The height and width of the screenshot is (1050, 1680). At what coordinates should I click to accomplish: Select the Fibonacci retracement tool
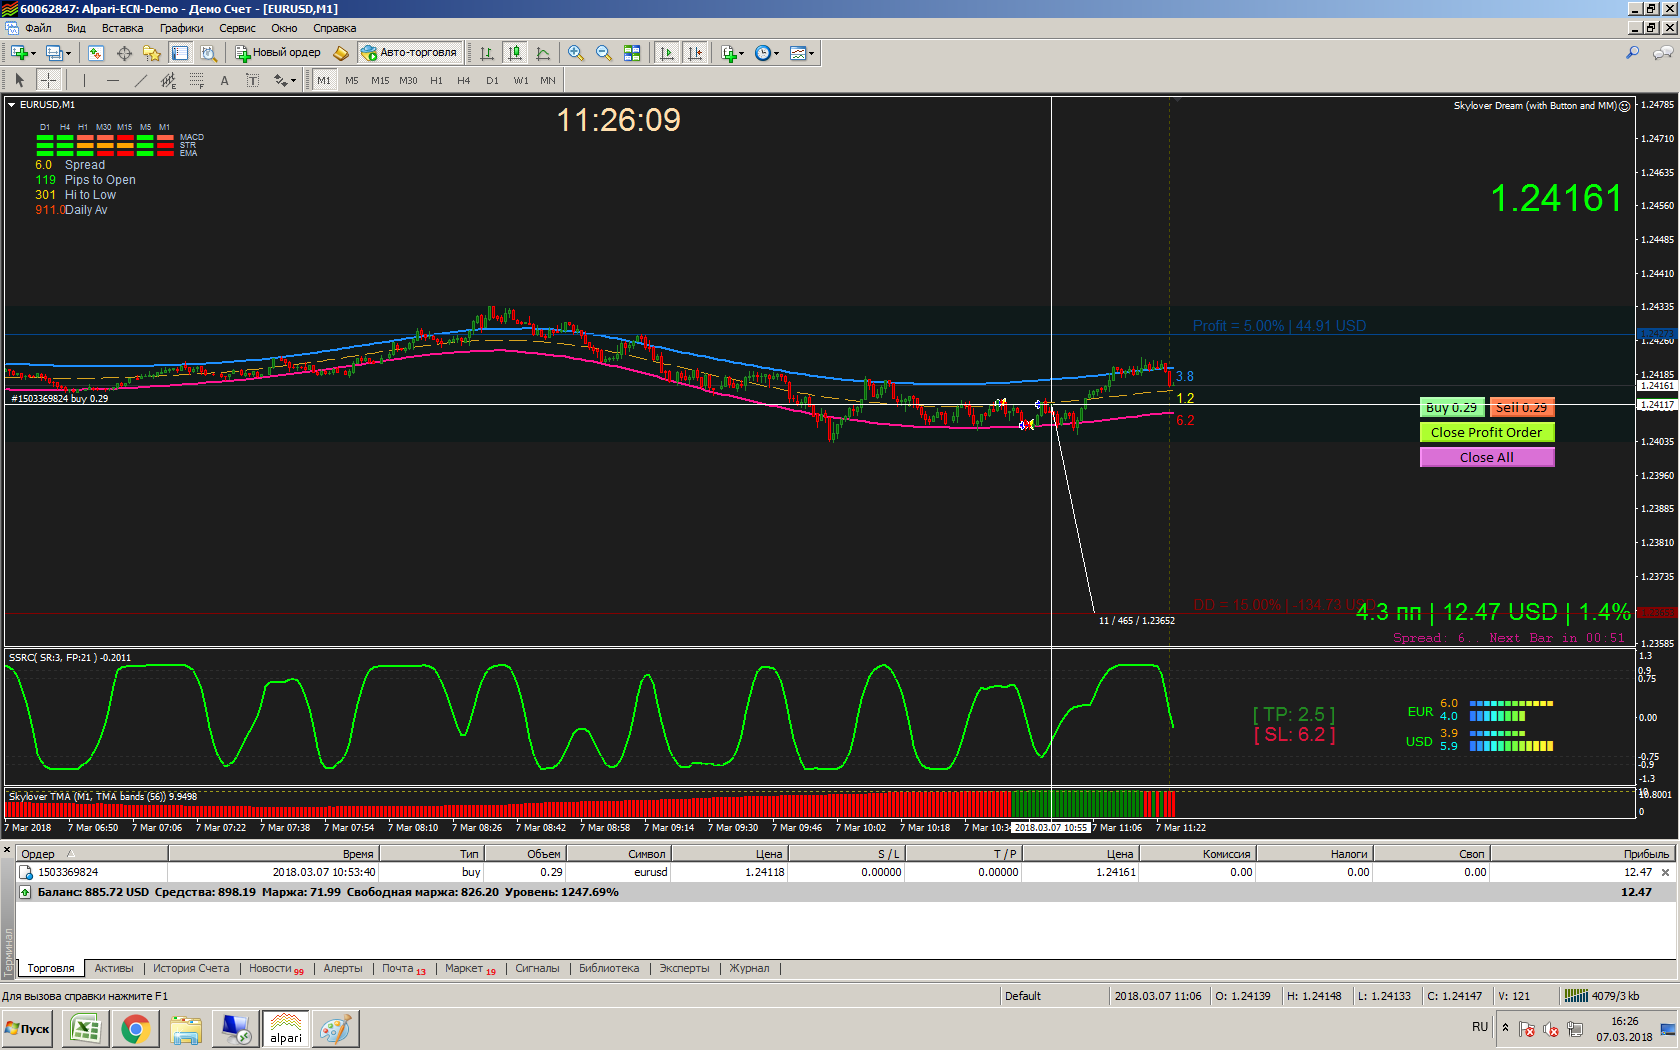pos(196,80)
